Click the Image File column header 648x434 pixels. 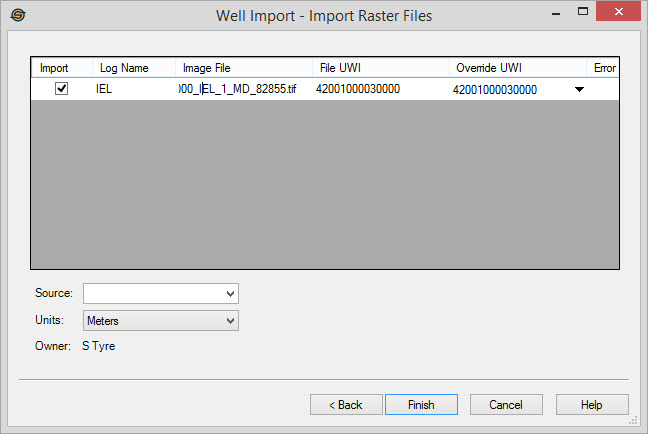pos(207,68)
